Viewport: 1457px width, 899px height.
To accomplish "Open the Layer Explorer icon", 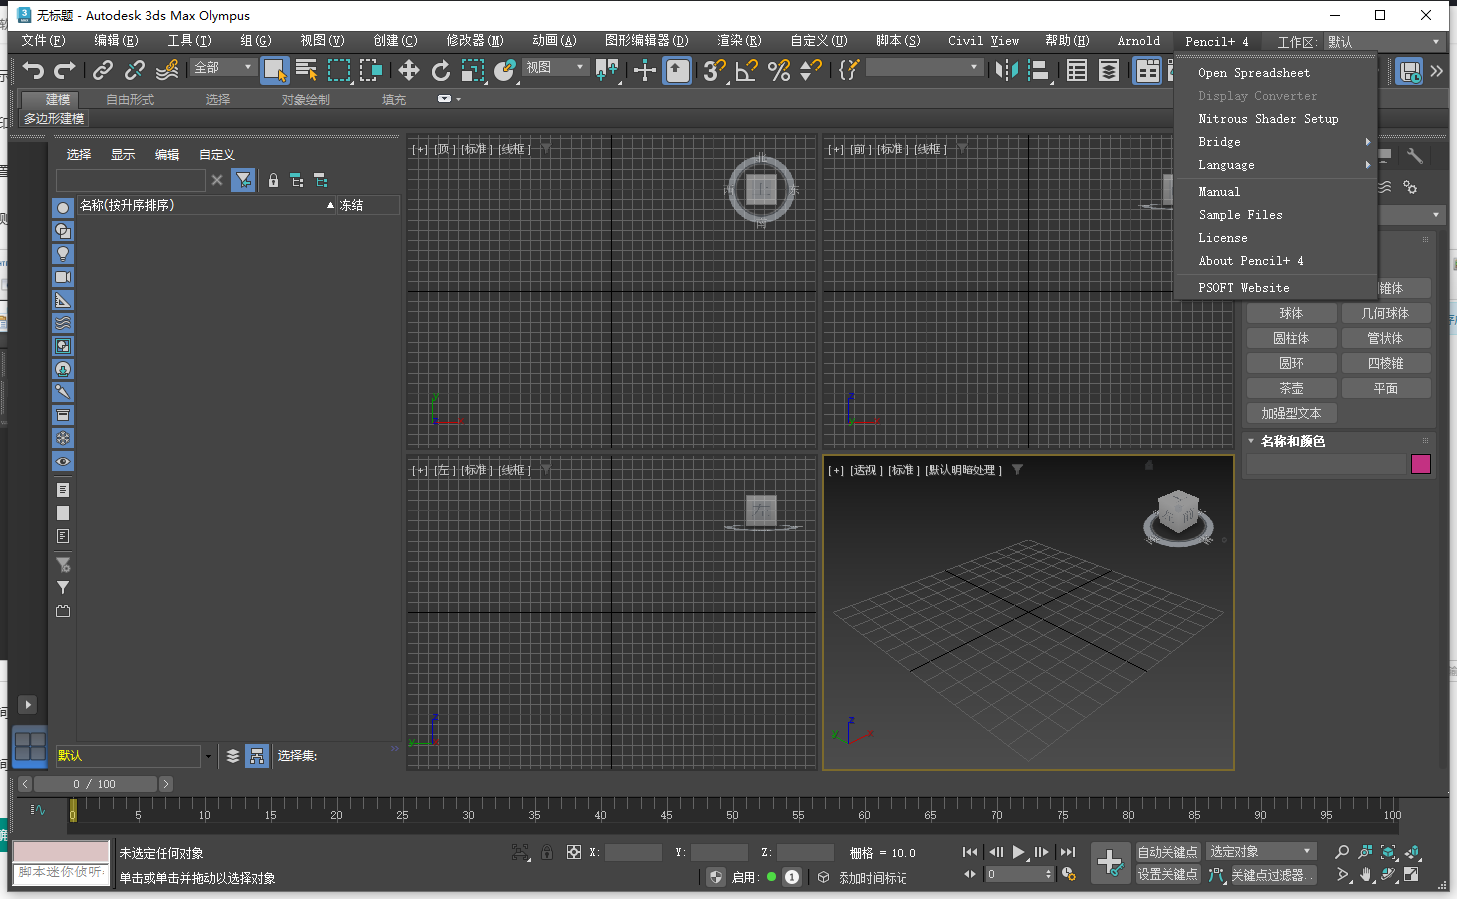I will tap(1109, 70).
